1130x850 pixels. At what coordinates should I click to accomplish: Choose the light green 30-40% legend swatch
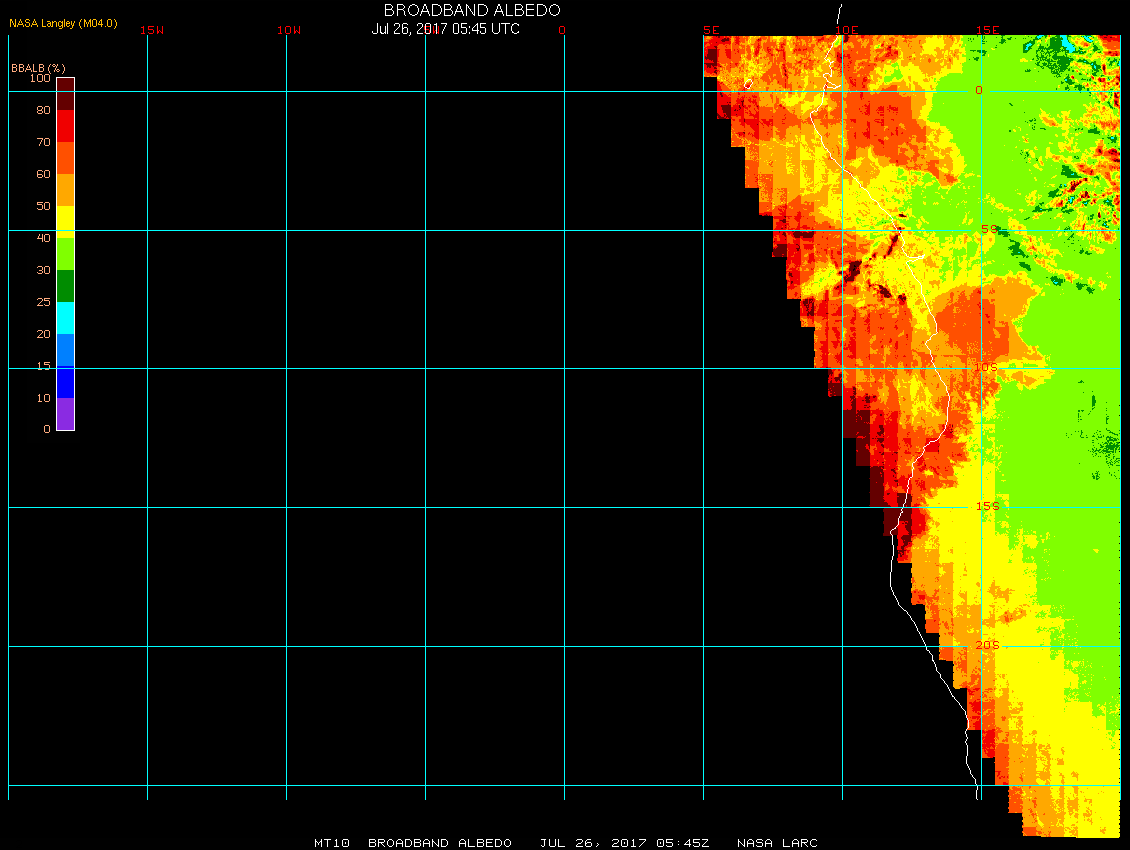tap(65, 253)
